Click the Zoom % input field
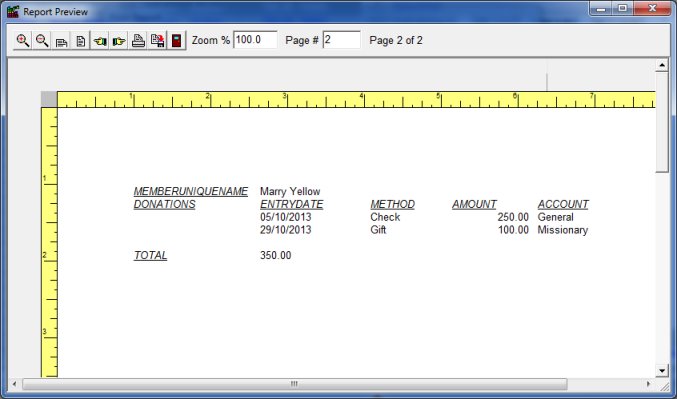 point(255,40)
